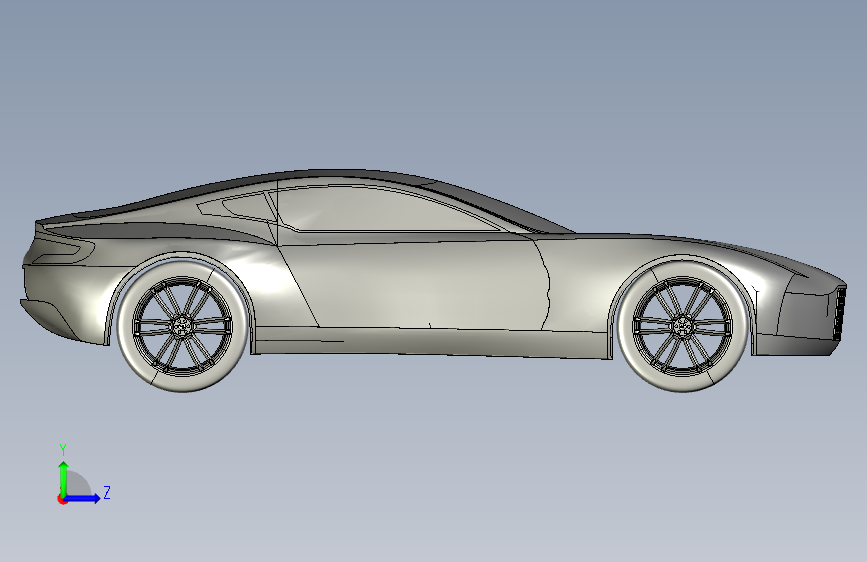Image resolution: width=867 pixels, height=562 pixels.
Task: Click the green Y axis arrow of the triad
Action: pyautogui.click(x=64, y=479)
